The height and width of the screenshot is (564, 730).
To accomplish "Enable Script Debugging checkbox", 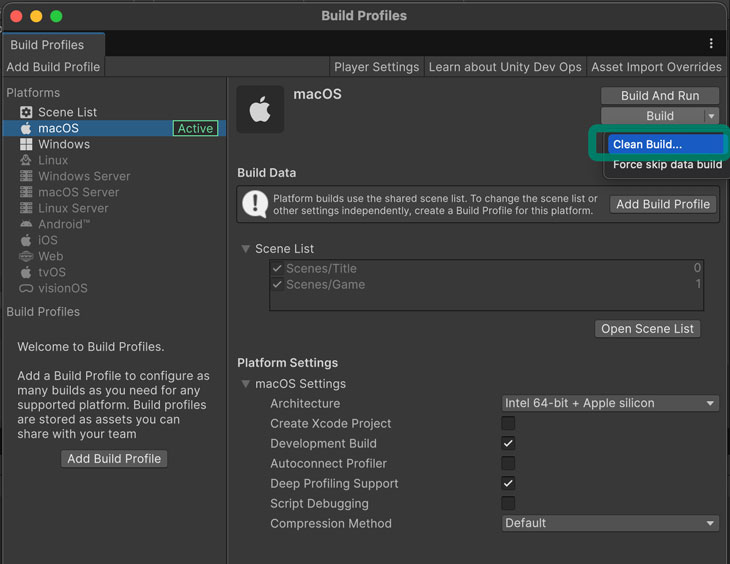I will click(x=508, y=503).
